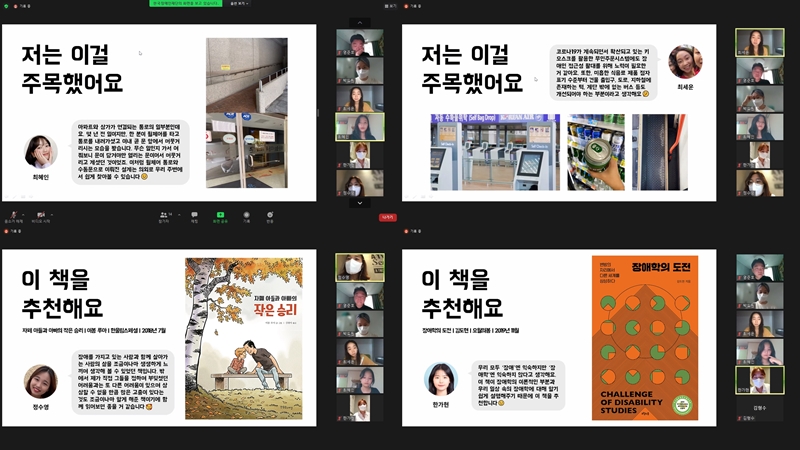
Task: Click 정수영 presenter avatar on slide
Action: coord(41,381)
